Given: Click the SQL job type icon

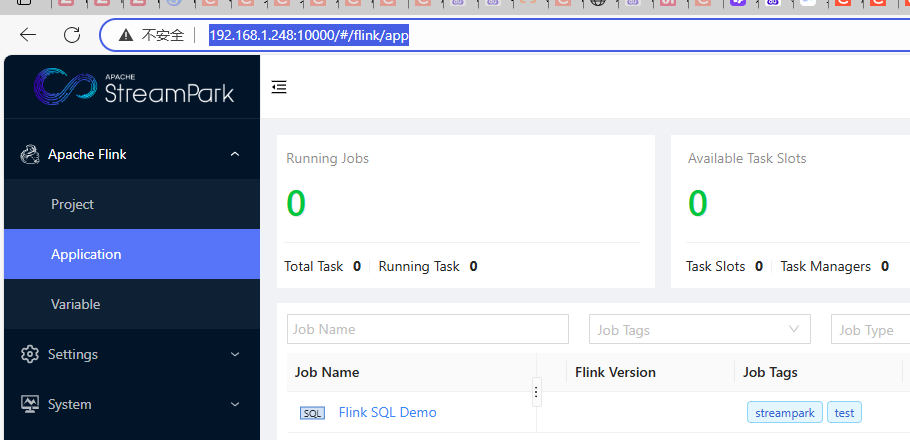Looking at the screenshot, I should [312, 413].
